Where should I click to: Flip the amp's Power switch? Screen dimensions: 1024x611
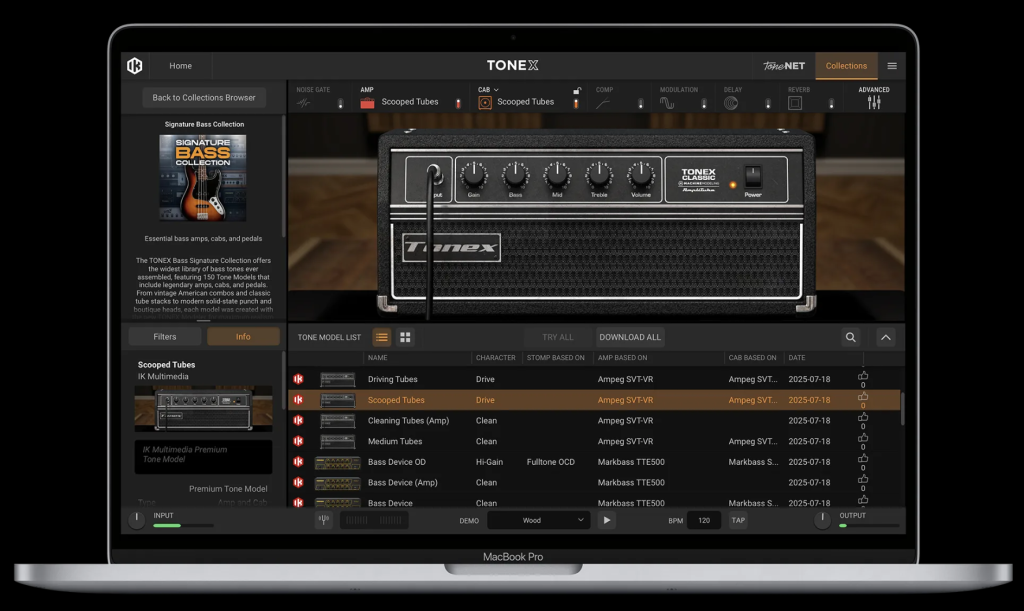753,176
